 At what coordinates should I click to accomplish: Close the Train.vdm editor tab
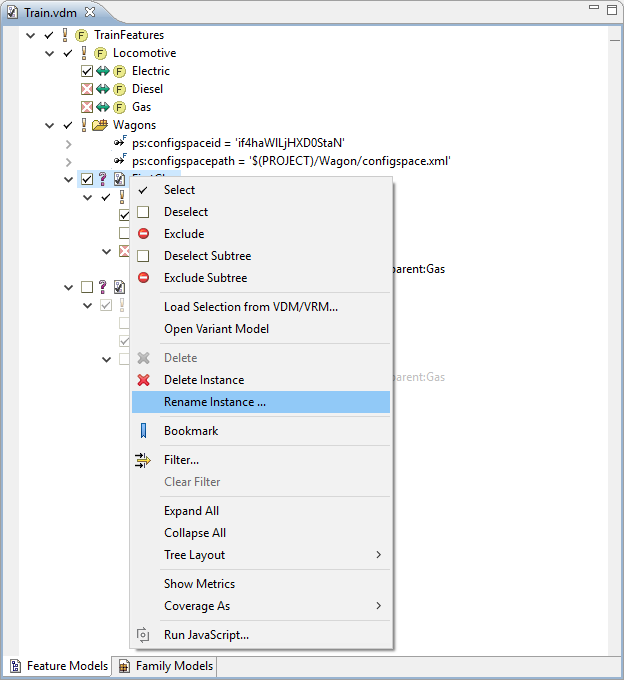89,11
